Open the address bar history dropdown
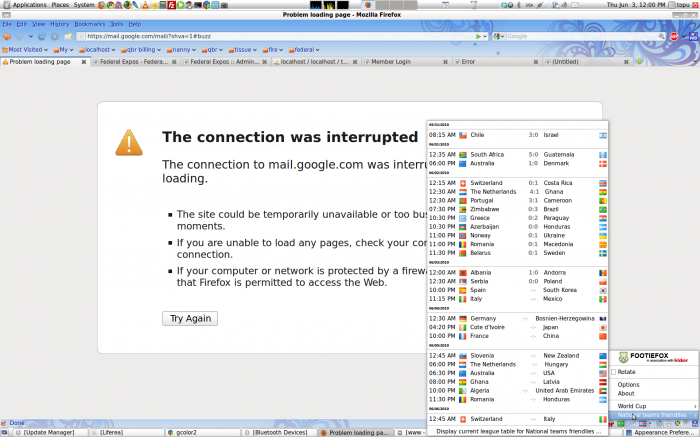700x437 pixels. tap(485, 37)
